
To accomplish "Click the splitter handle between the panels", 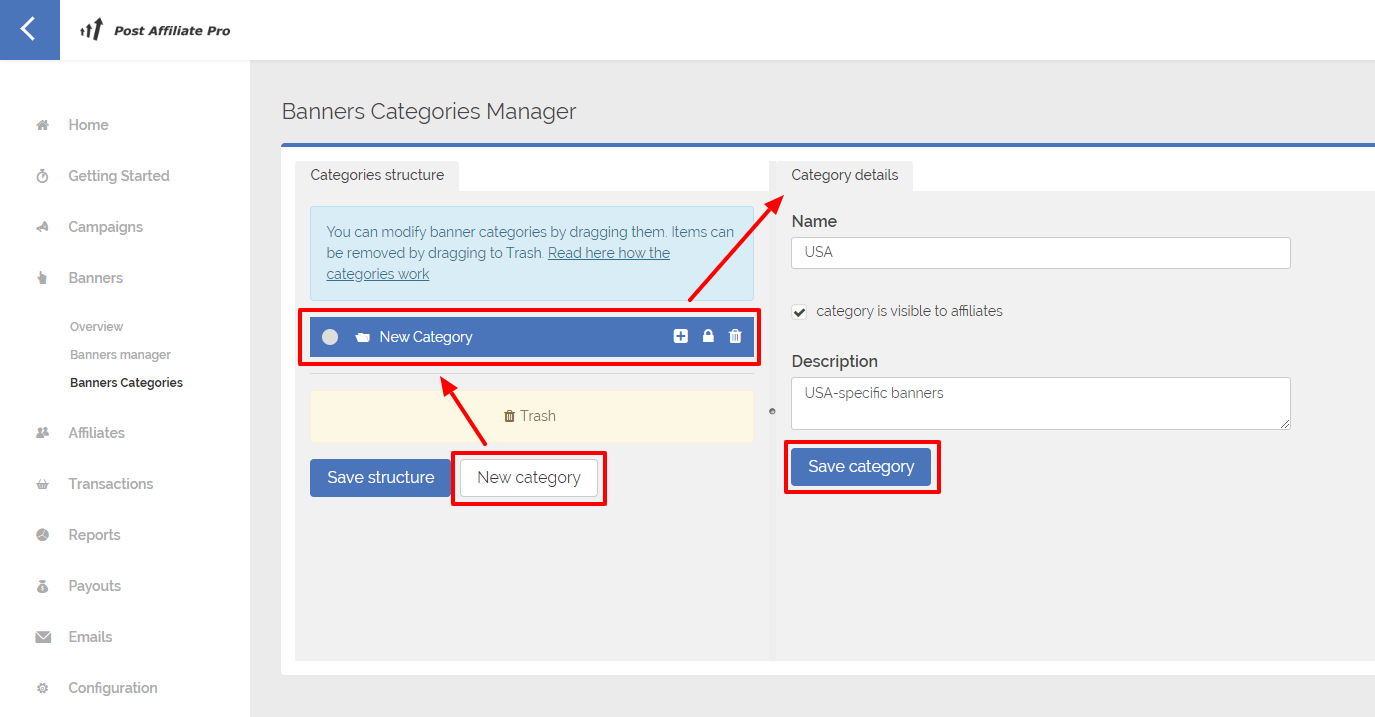I will (771, 411).
